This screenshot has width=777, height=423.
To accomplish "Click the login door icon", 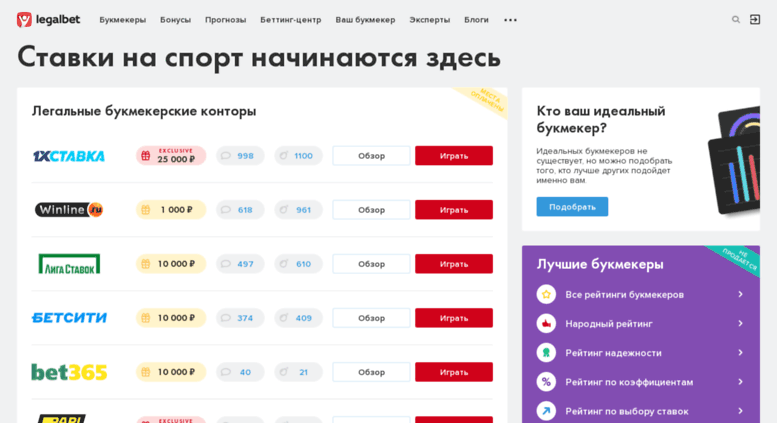I will click(755, 20).
